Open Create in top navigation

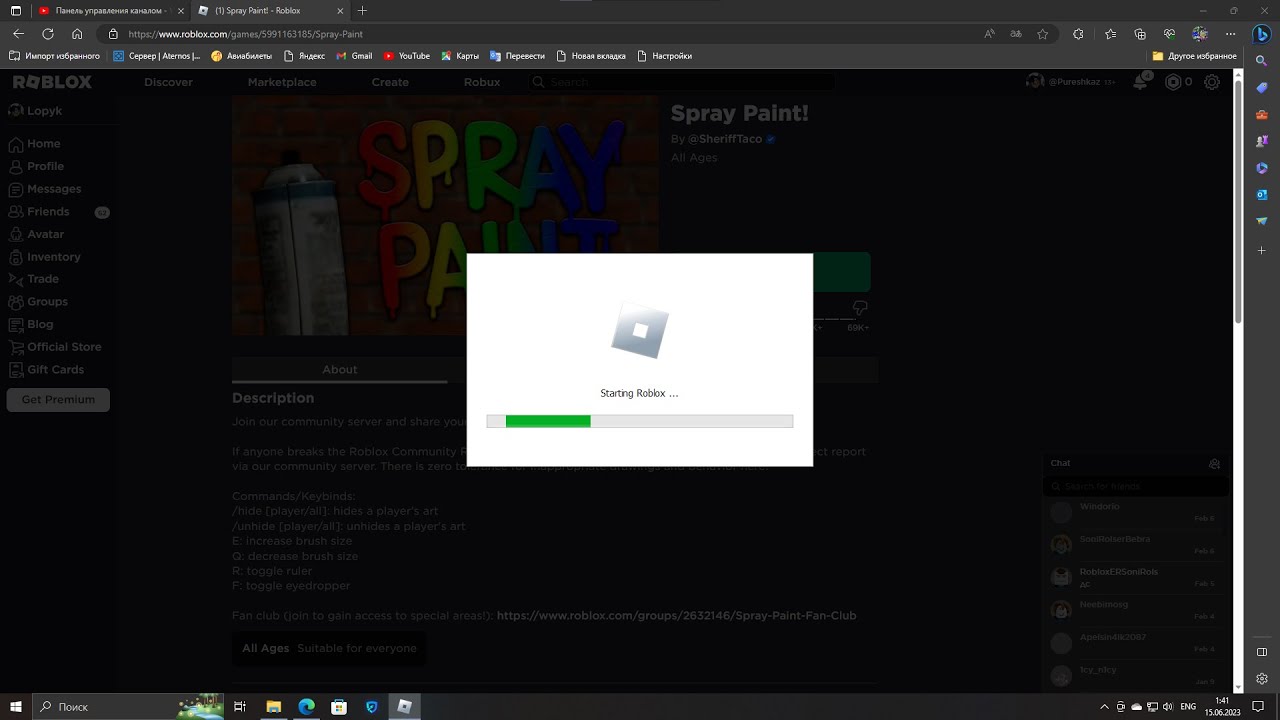390,82
